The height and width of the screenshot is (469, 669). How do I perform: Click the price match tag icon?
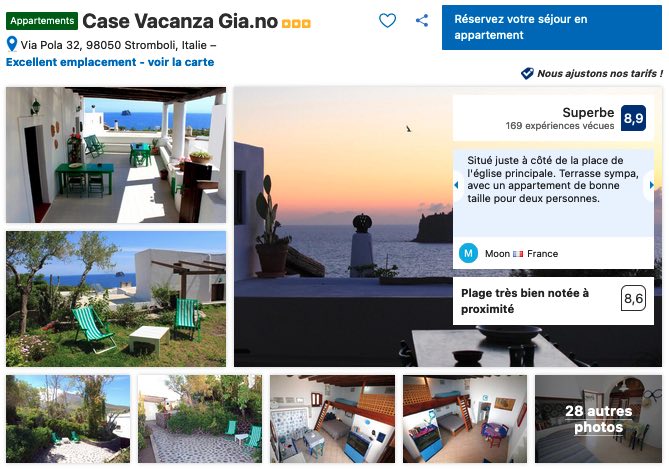(527, 73)
